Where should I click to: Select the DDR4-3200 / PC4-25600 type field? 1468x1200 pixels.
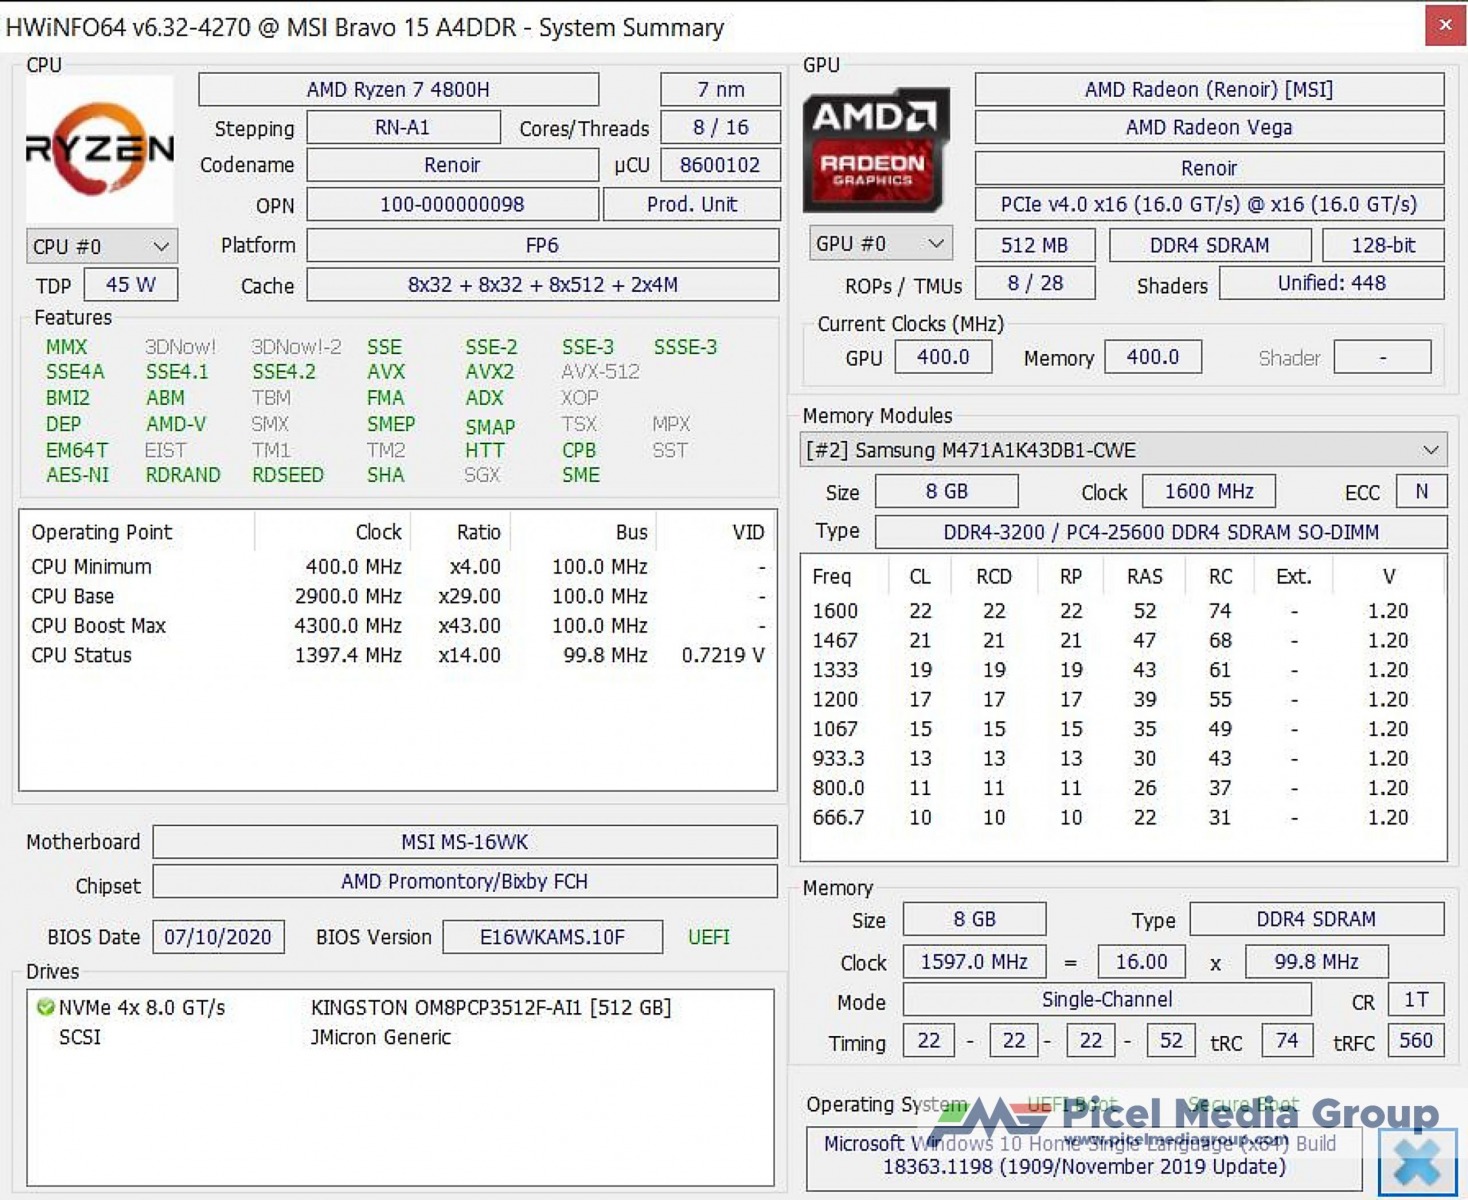click(x=1161, y=532)
